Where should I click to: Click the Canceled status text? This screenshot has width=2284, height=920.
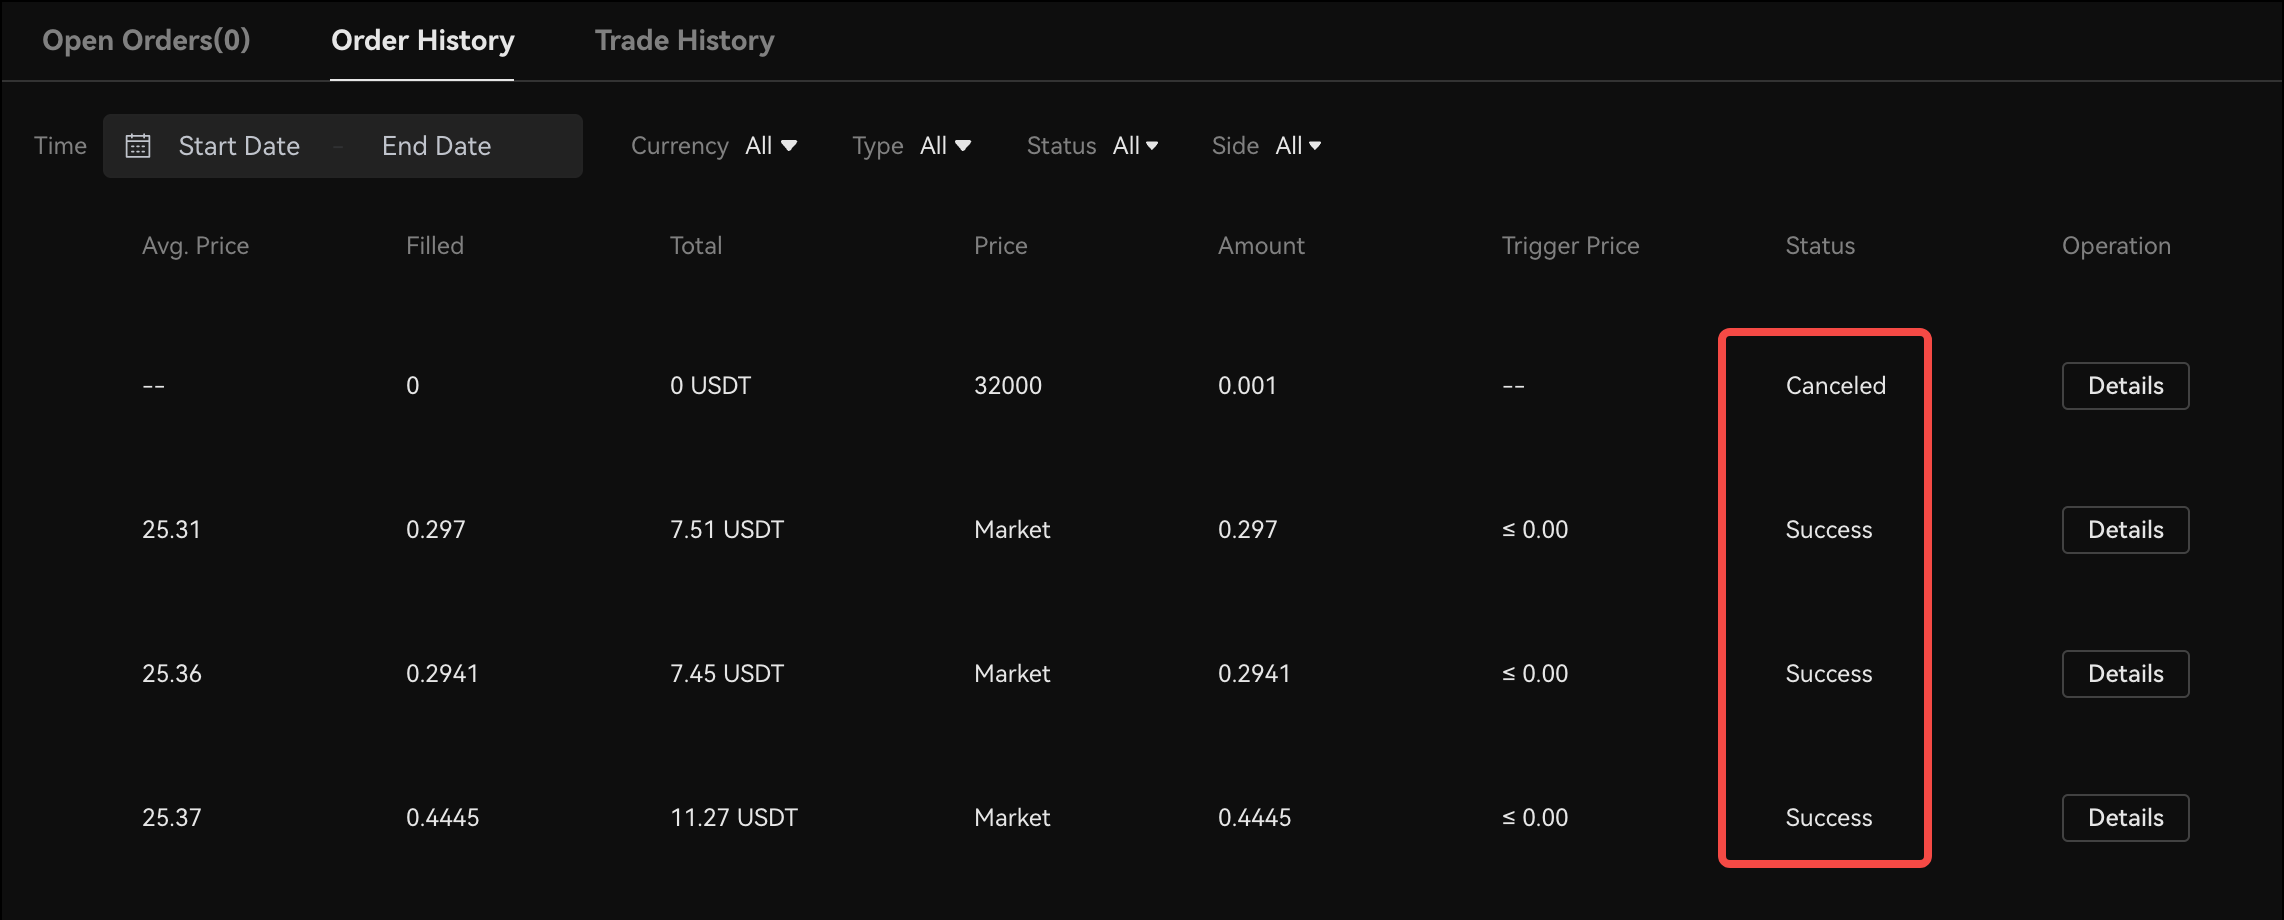point(1835,386)
